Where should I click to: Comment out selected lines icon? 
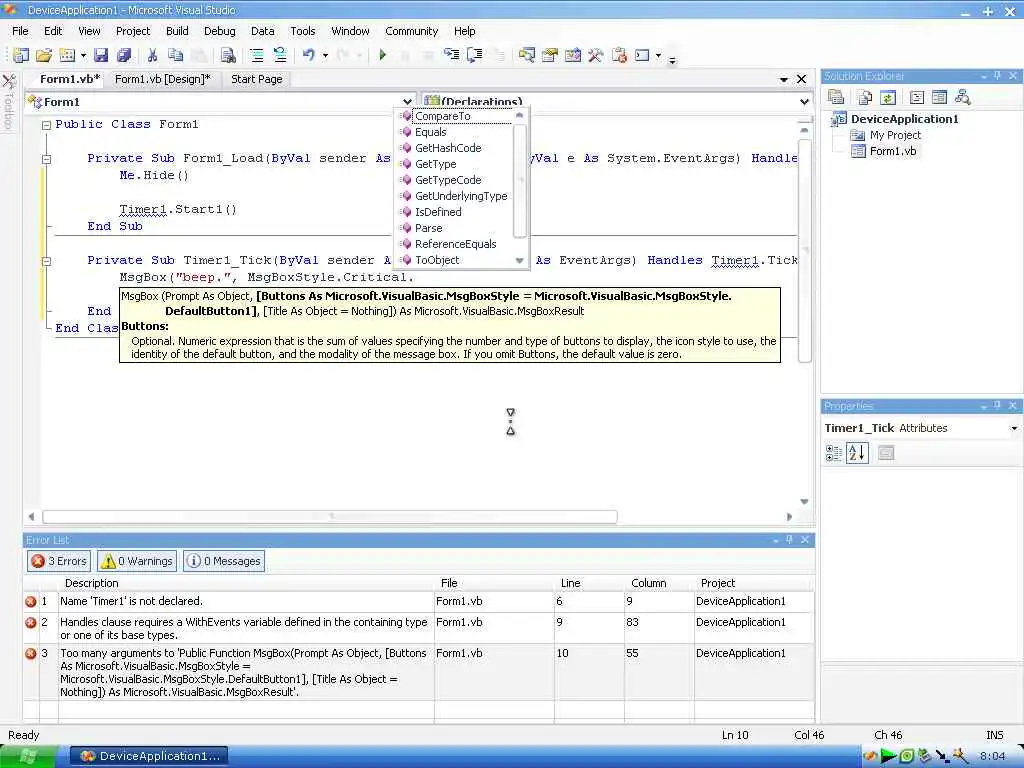tap(257, 56)
